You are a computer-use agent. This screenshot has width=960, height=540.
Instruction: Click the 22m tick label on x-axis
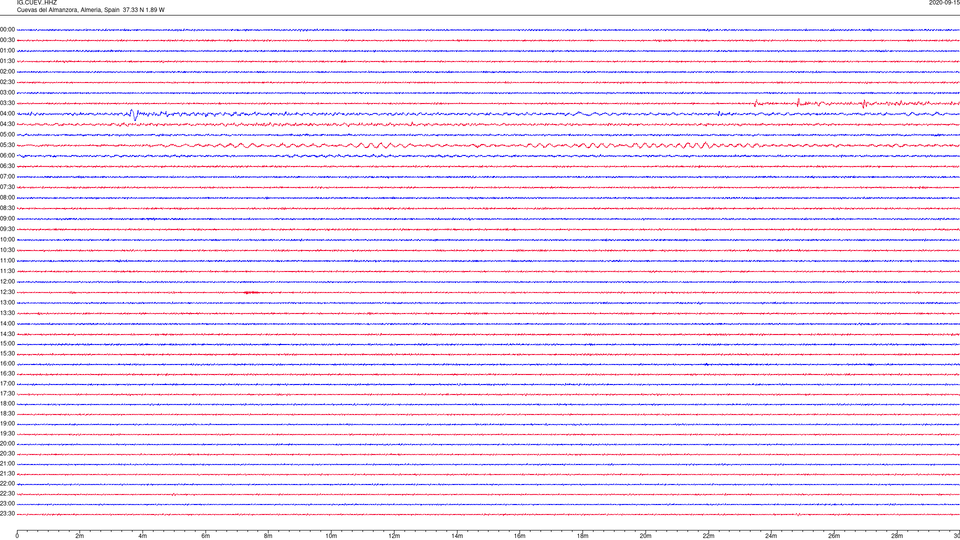point(708,536)
